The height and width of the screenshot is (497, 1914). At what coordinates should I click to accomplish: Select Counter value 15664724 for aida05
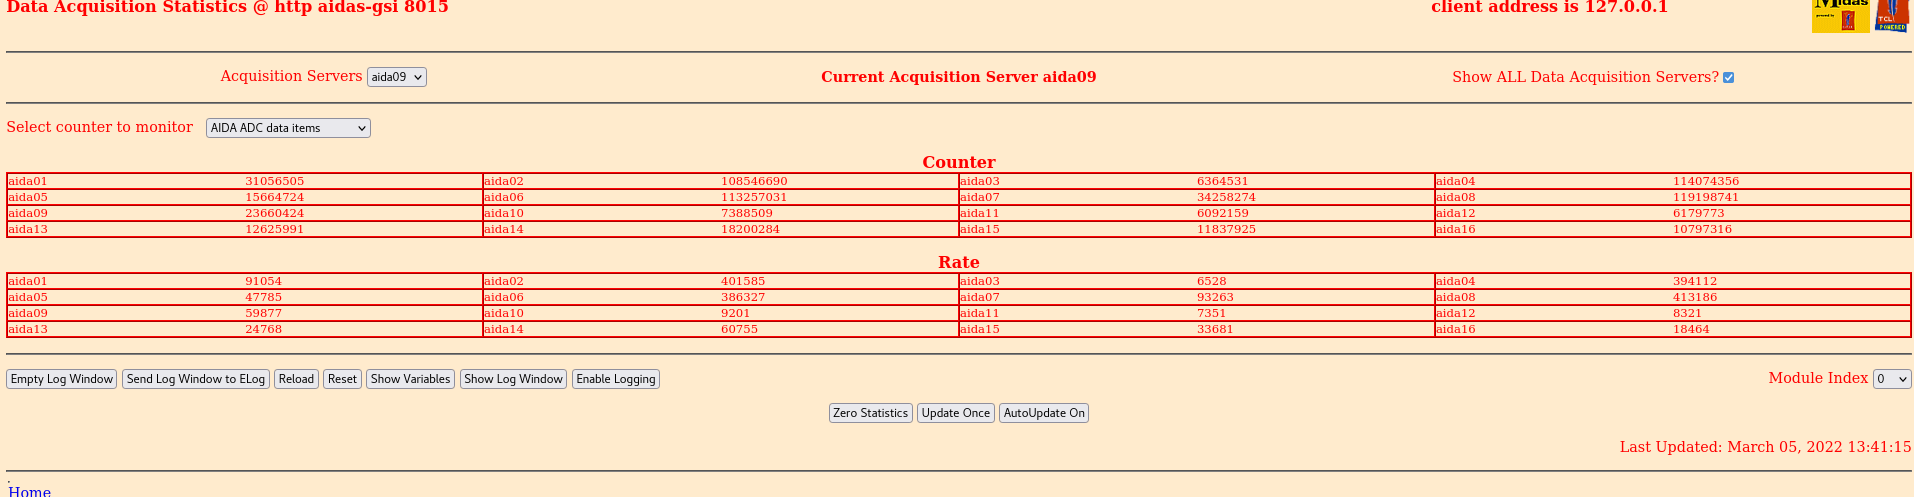coord(275,197)
